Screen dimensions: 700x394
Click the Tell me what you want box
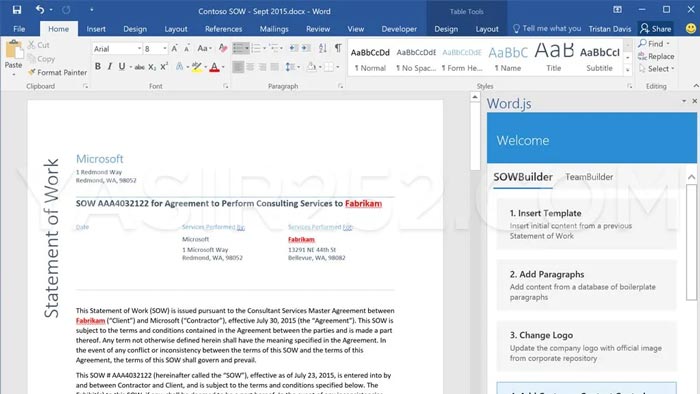click(x=547, y=29)
